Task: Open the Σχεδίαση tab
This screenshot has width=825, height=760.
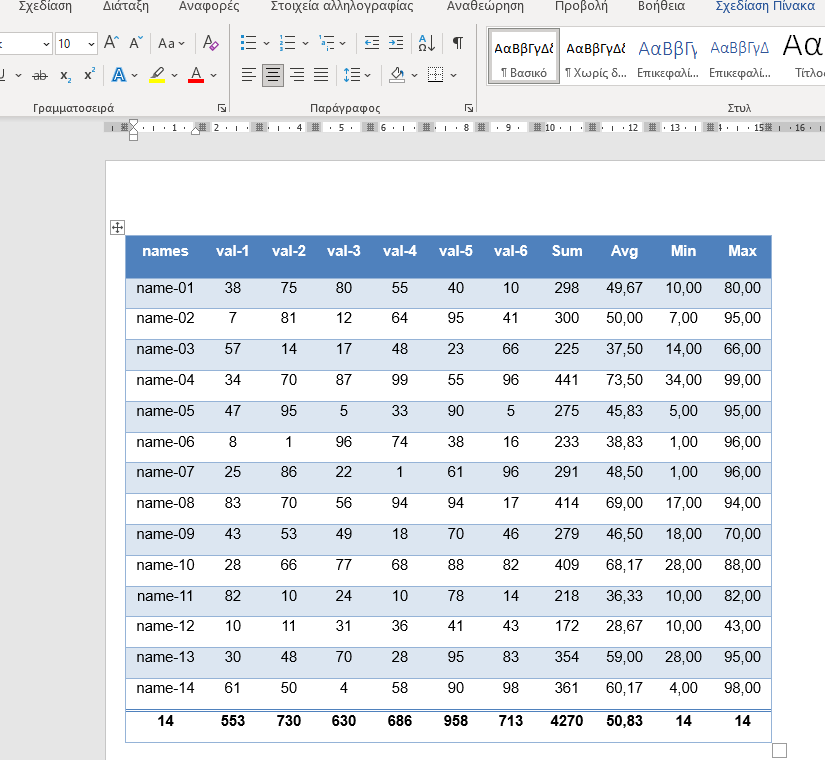Action: 45,6
